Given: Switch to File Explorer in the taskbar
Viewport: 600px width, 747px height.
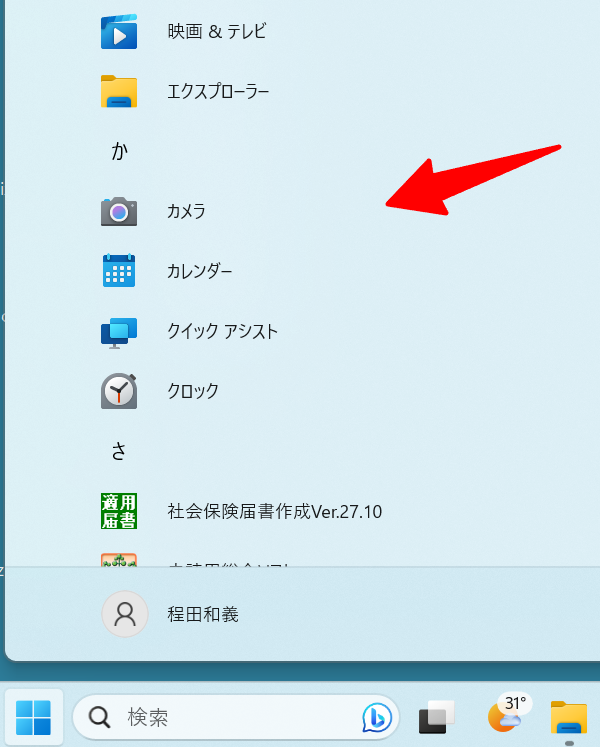Looking at the screenshot, I should [x=569, y=717].
